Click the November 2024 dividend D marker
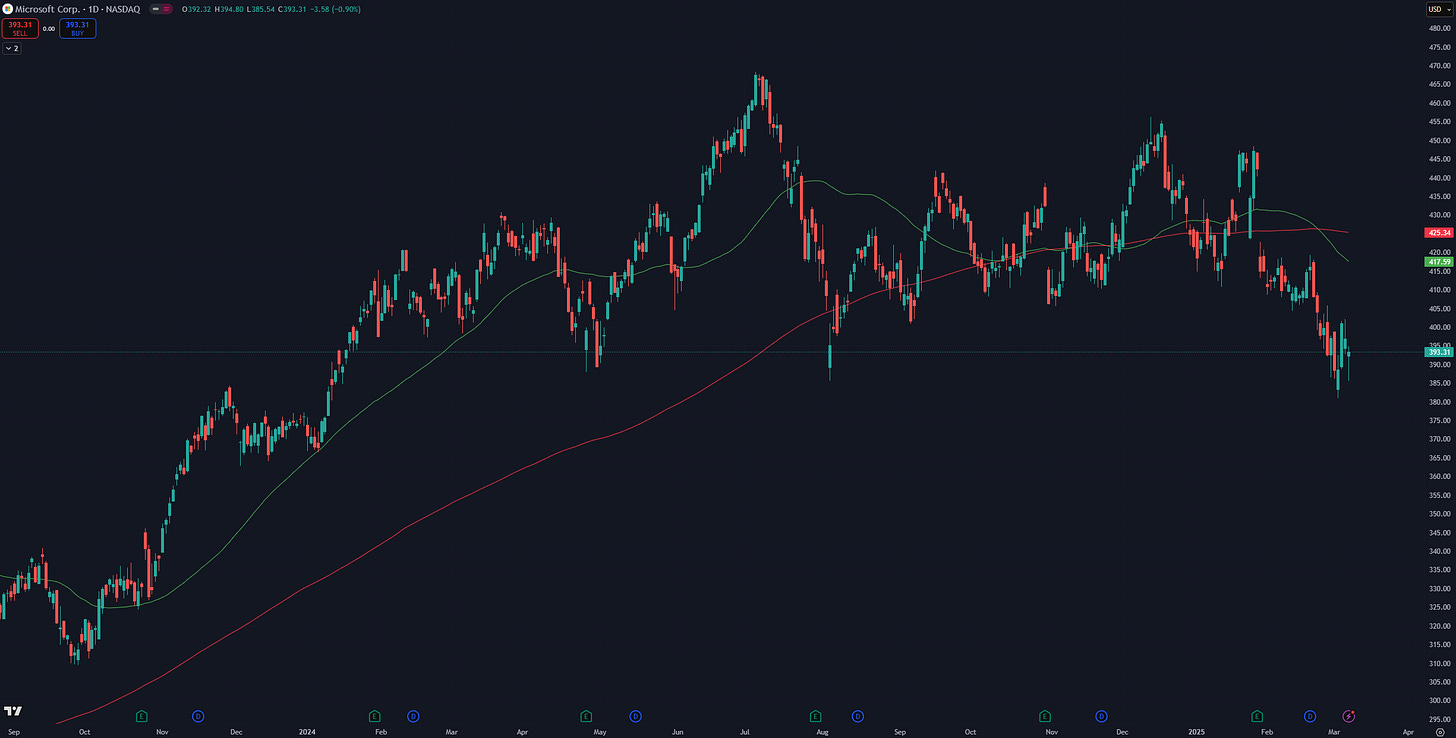Screen dimensions: 1456x738 [1101, 716]
